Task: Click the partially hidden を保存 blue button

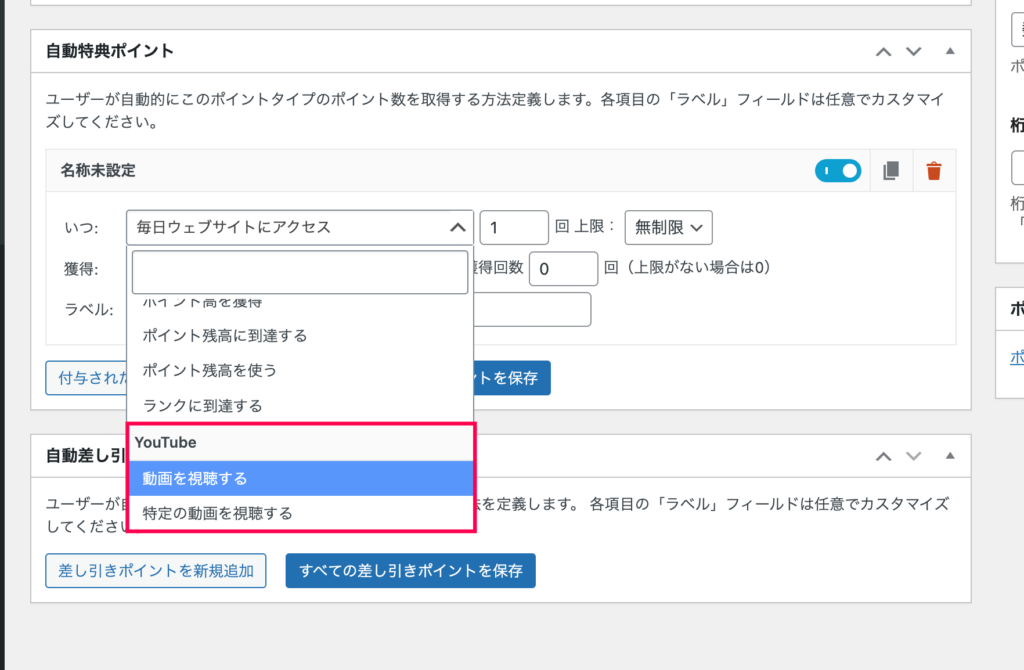Action: tap(512, 378)
